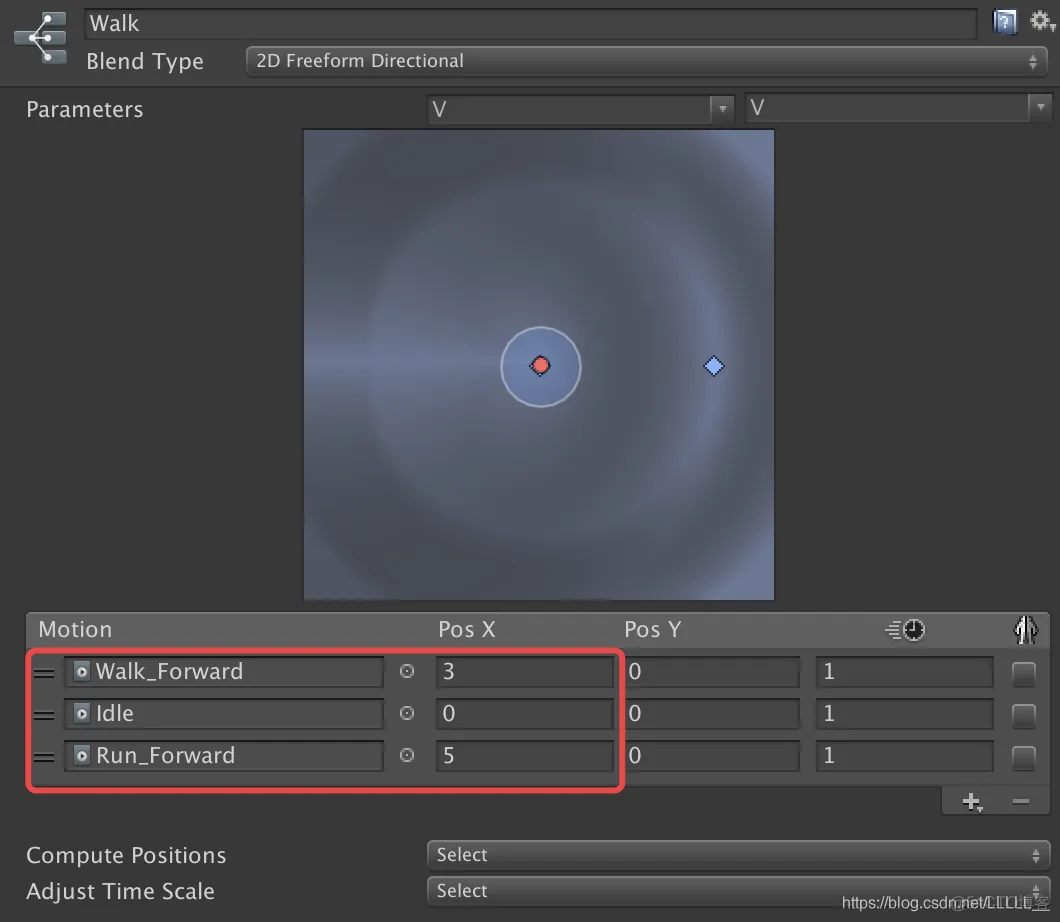This screenshot has width=1060, height=922.
Task: Edit Pos X value 3 for Walk_Forward
Action: [525, 672]
